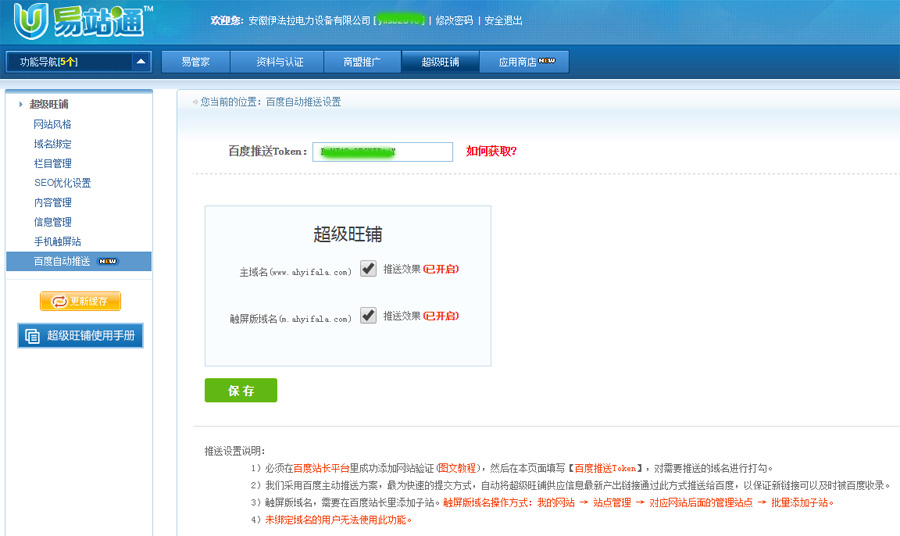Image resolution: width=900 pixels, height=536 pixels.
Task: Click the 推送设置说明 heading
Action: [x=235, y=451]
